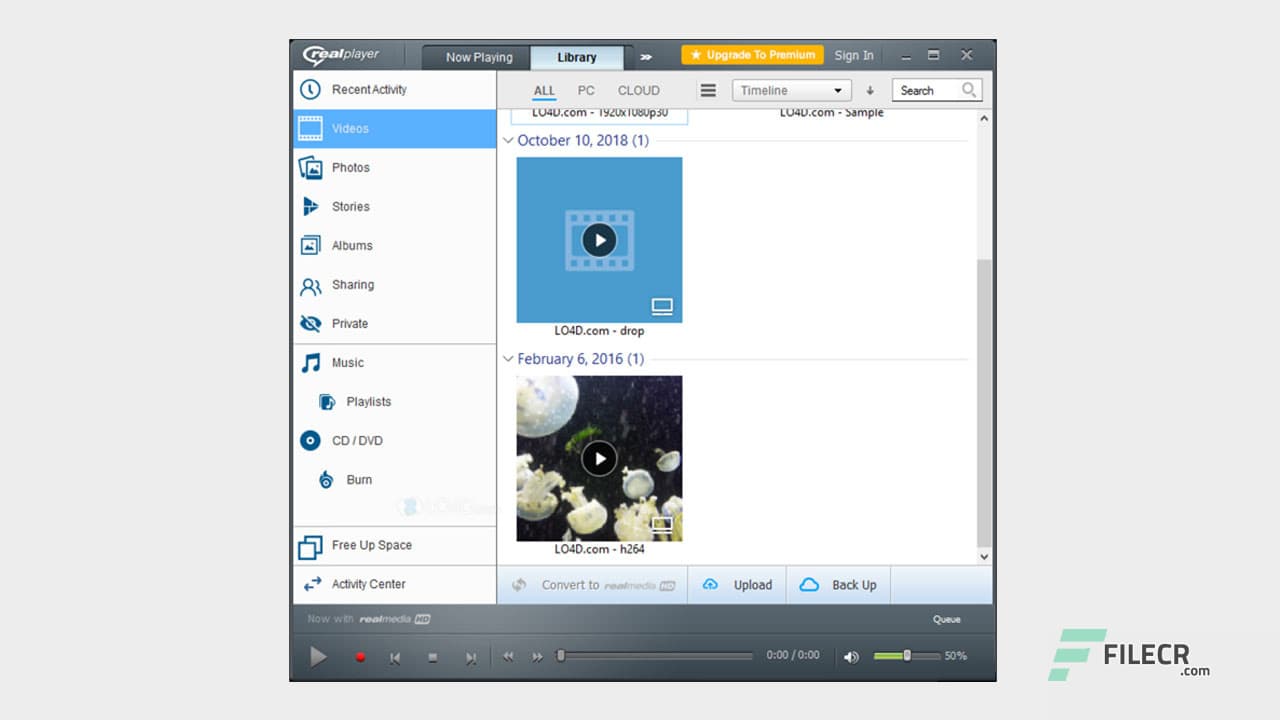Screen dimensions: 1280x720
Task: Open Free Up Space
Action: (372, 545)
